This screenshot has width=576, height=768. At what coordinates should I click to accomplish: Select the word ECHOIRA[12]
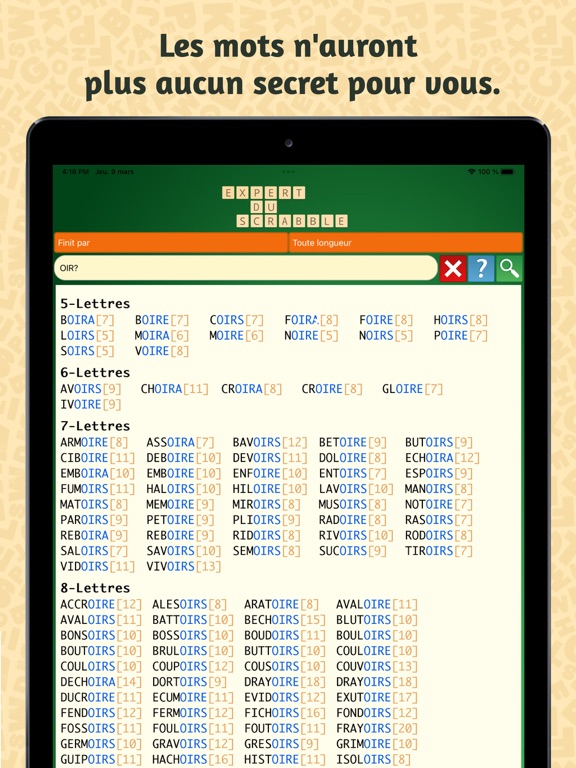442,458
